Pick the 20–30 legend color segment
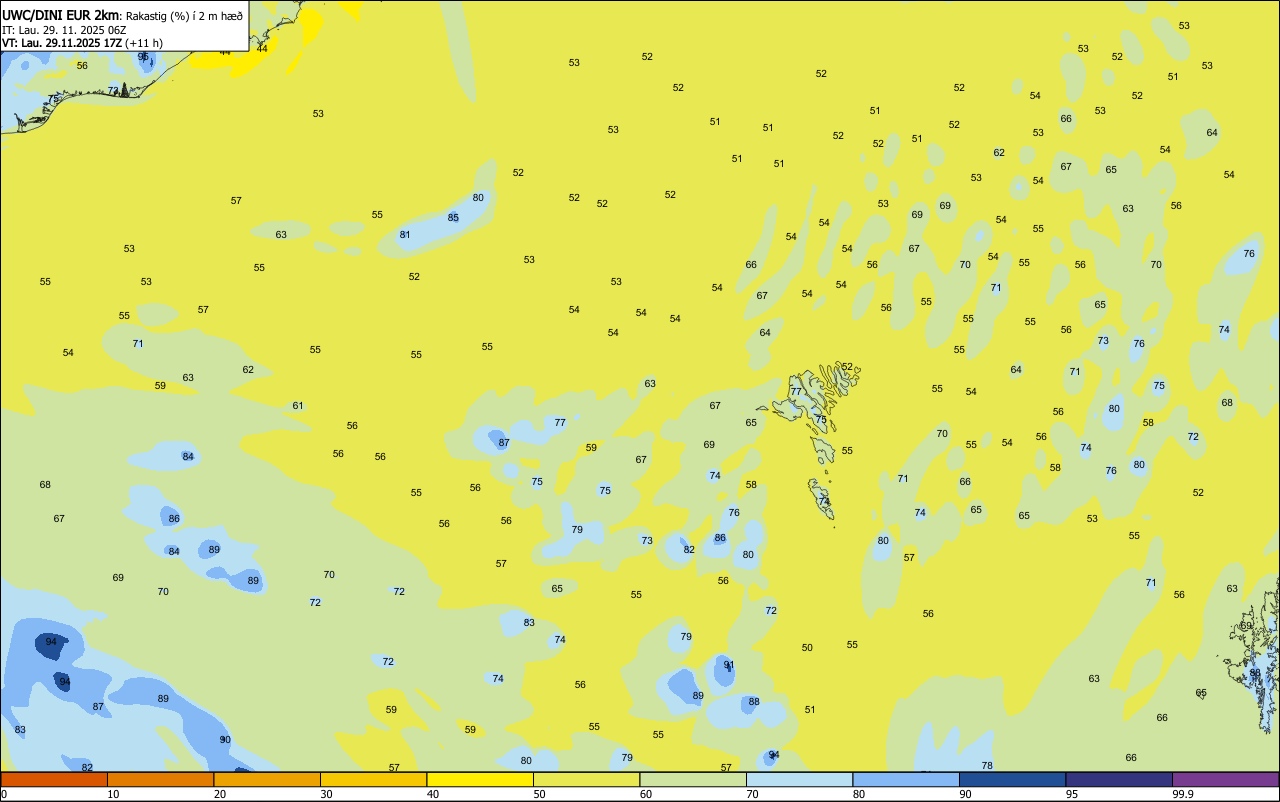 [267, 779]
